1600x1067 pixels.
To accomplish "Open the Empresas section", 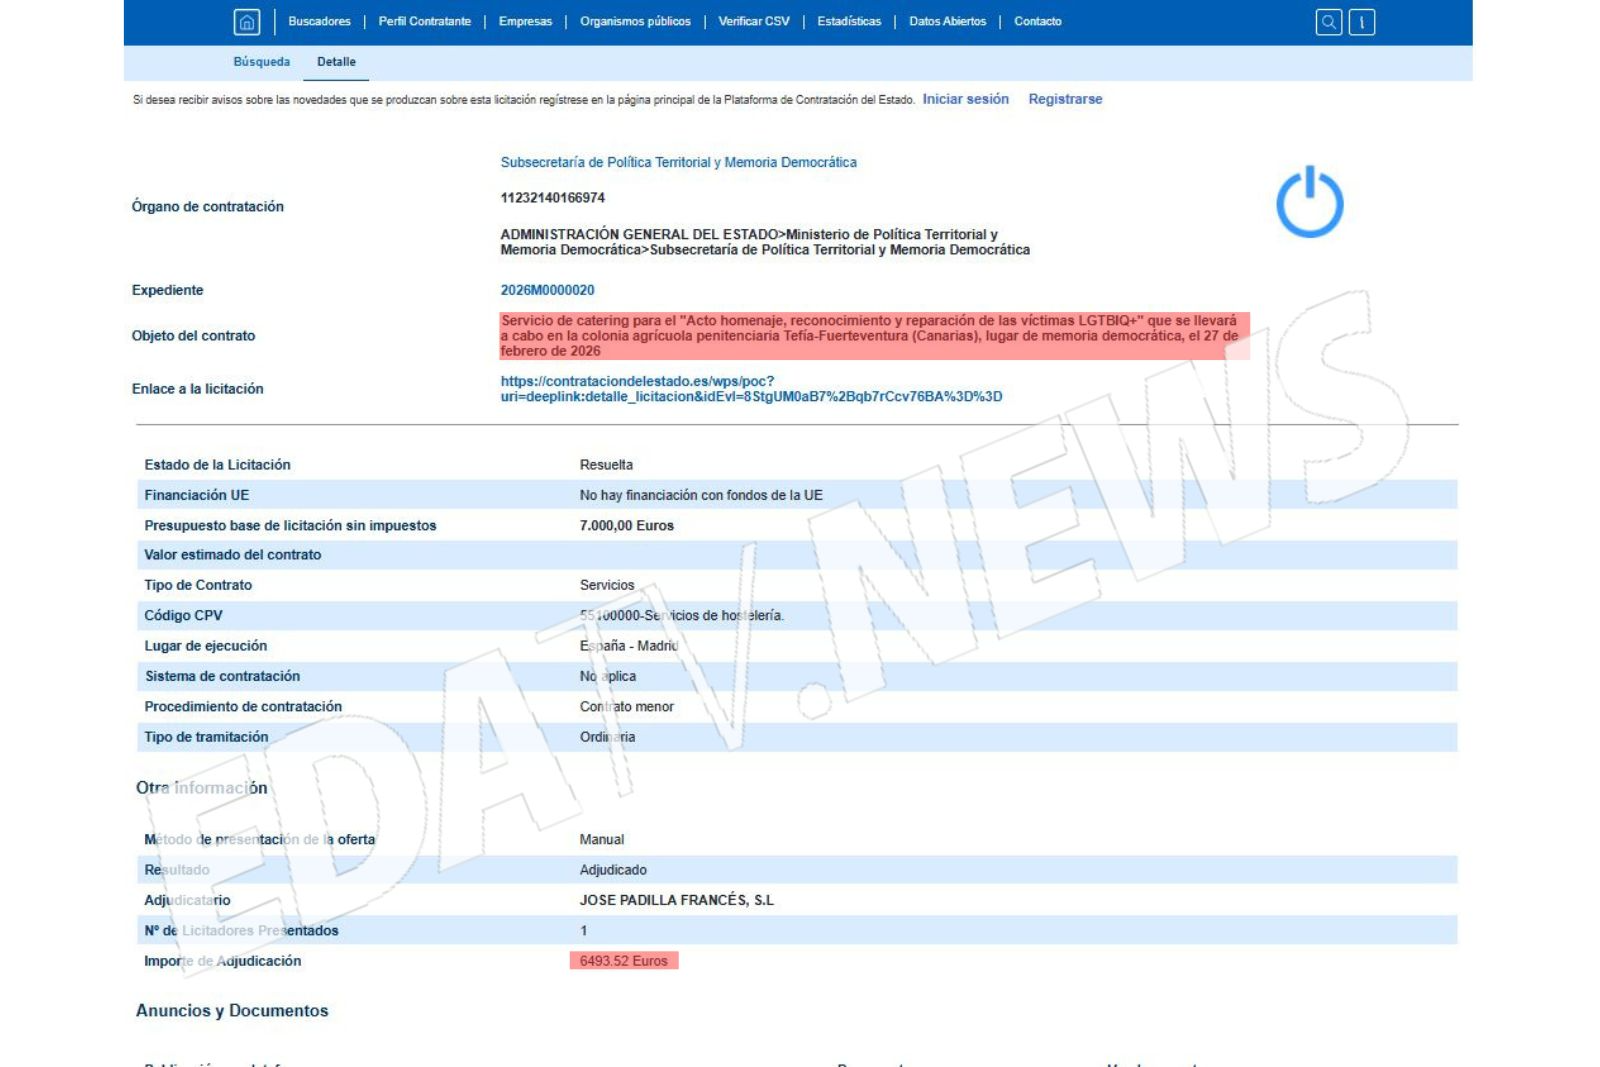I will coord(525,21).
